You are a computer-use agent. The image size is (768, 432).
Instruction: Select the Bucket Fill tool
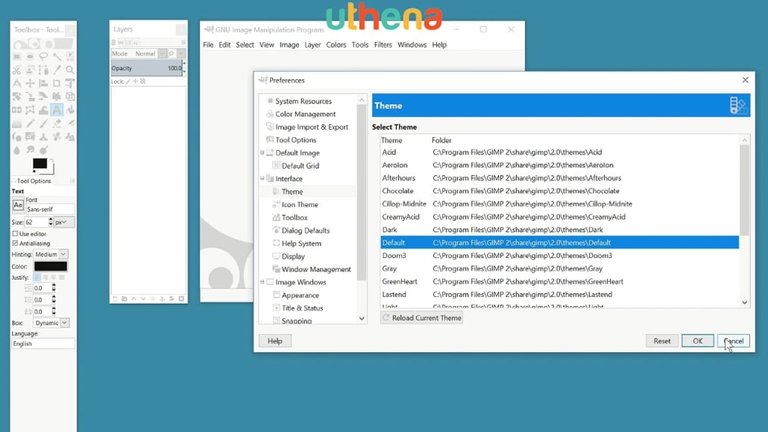click(70, 110)
